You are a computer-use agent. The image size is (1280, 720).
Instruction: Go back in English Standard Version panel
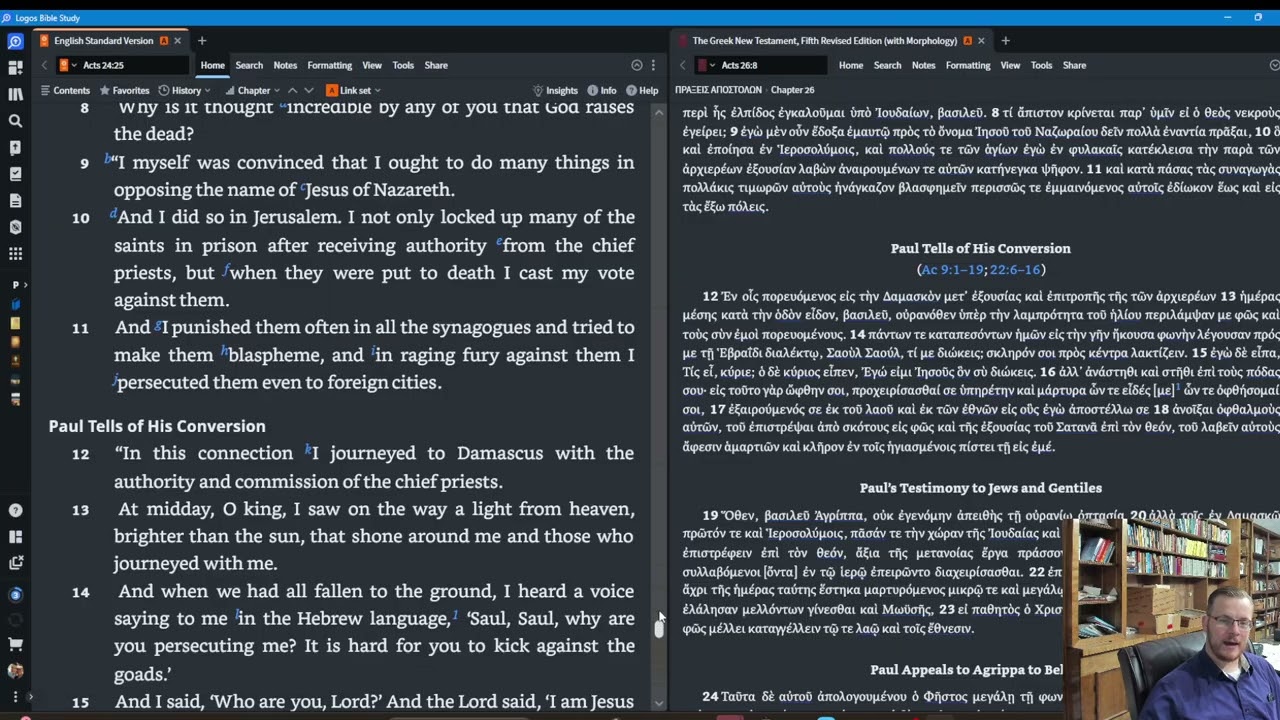tap(44, 65)
